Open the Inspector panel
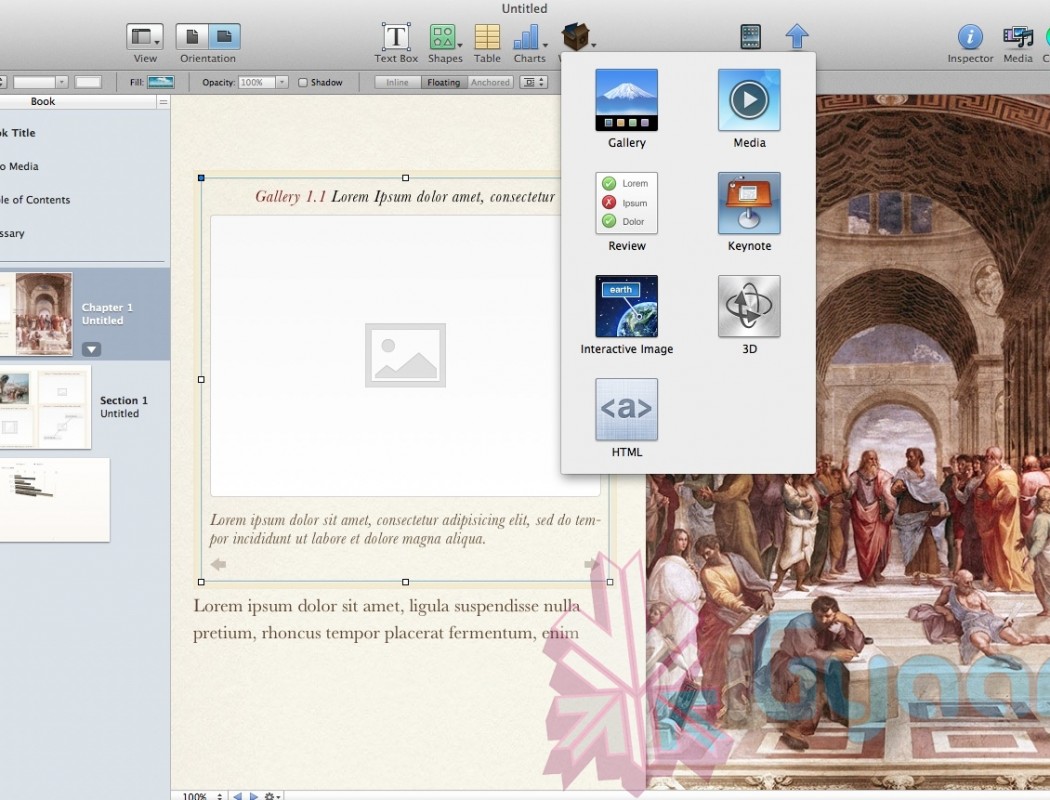This screenshot has width=1050, height=800. (970, 38)
